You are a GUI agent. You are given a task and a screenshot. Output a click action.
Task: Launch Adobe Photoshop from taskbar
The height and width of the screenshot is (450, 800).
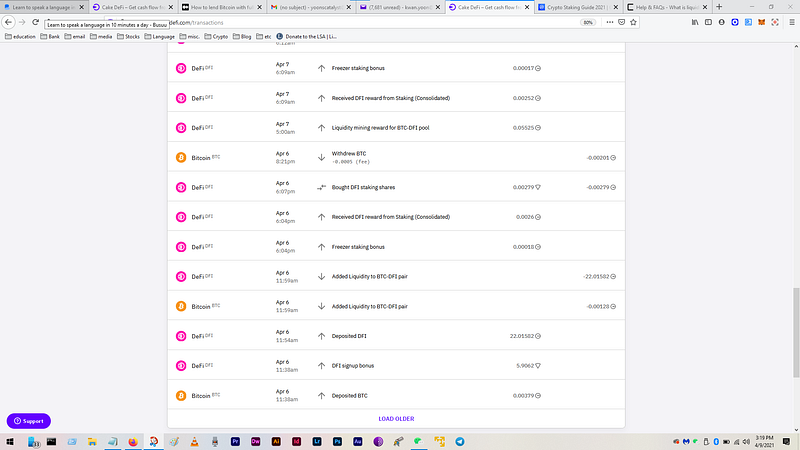(x=337, y=441)
